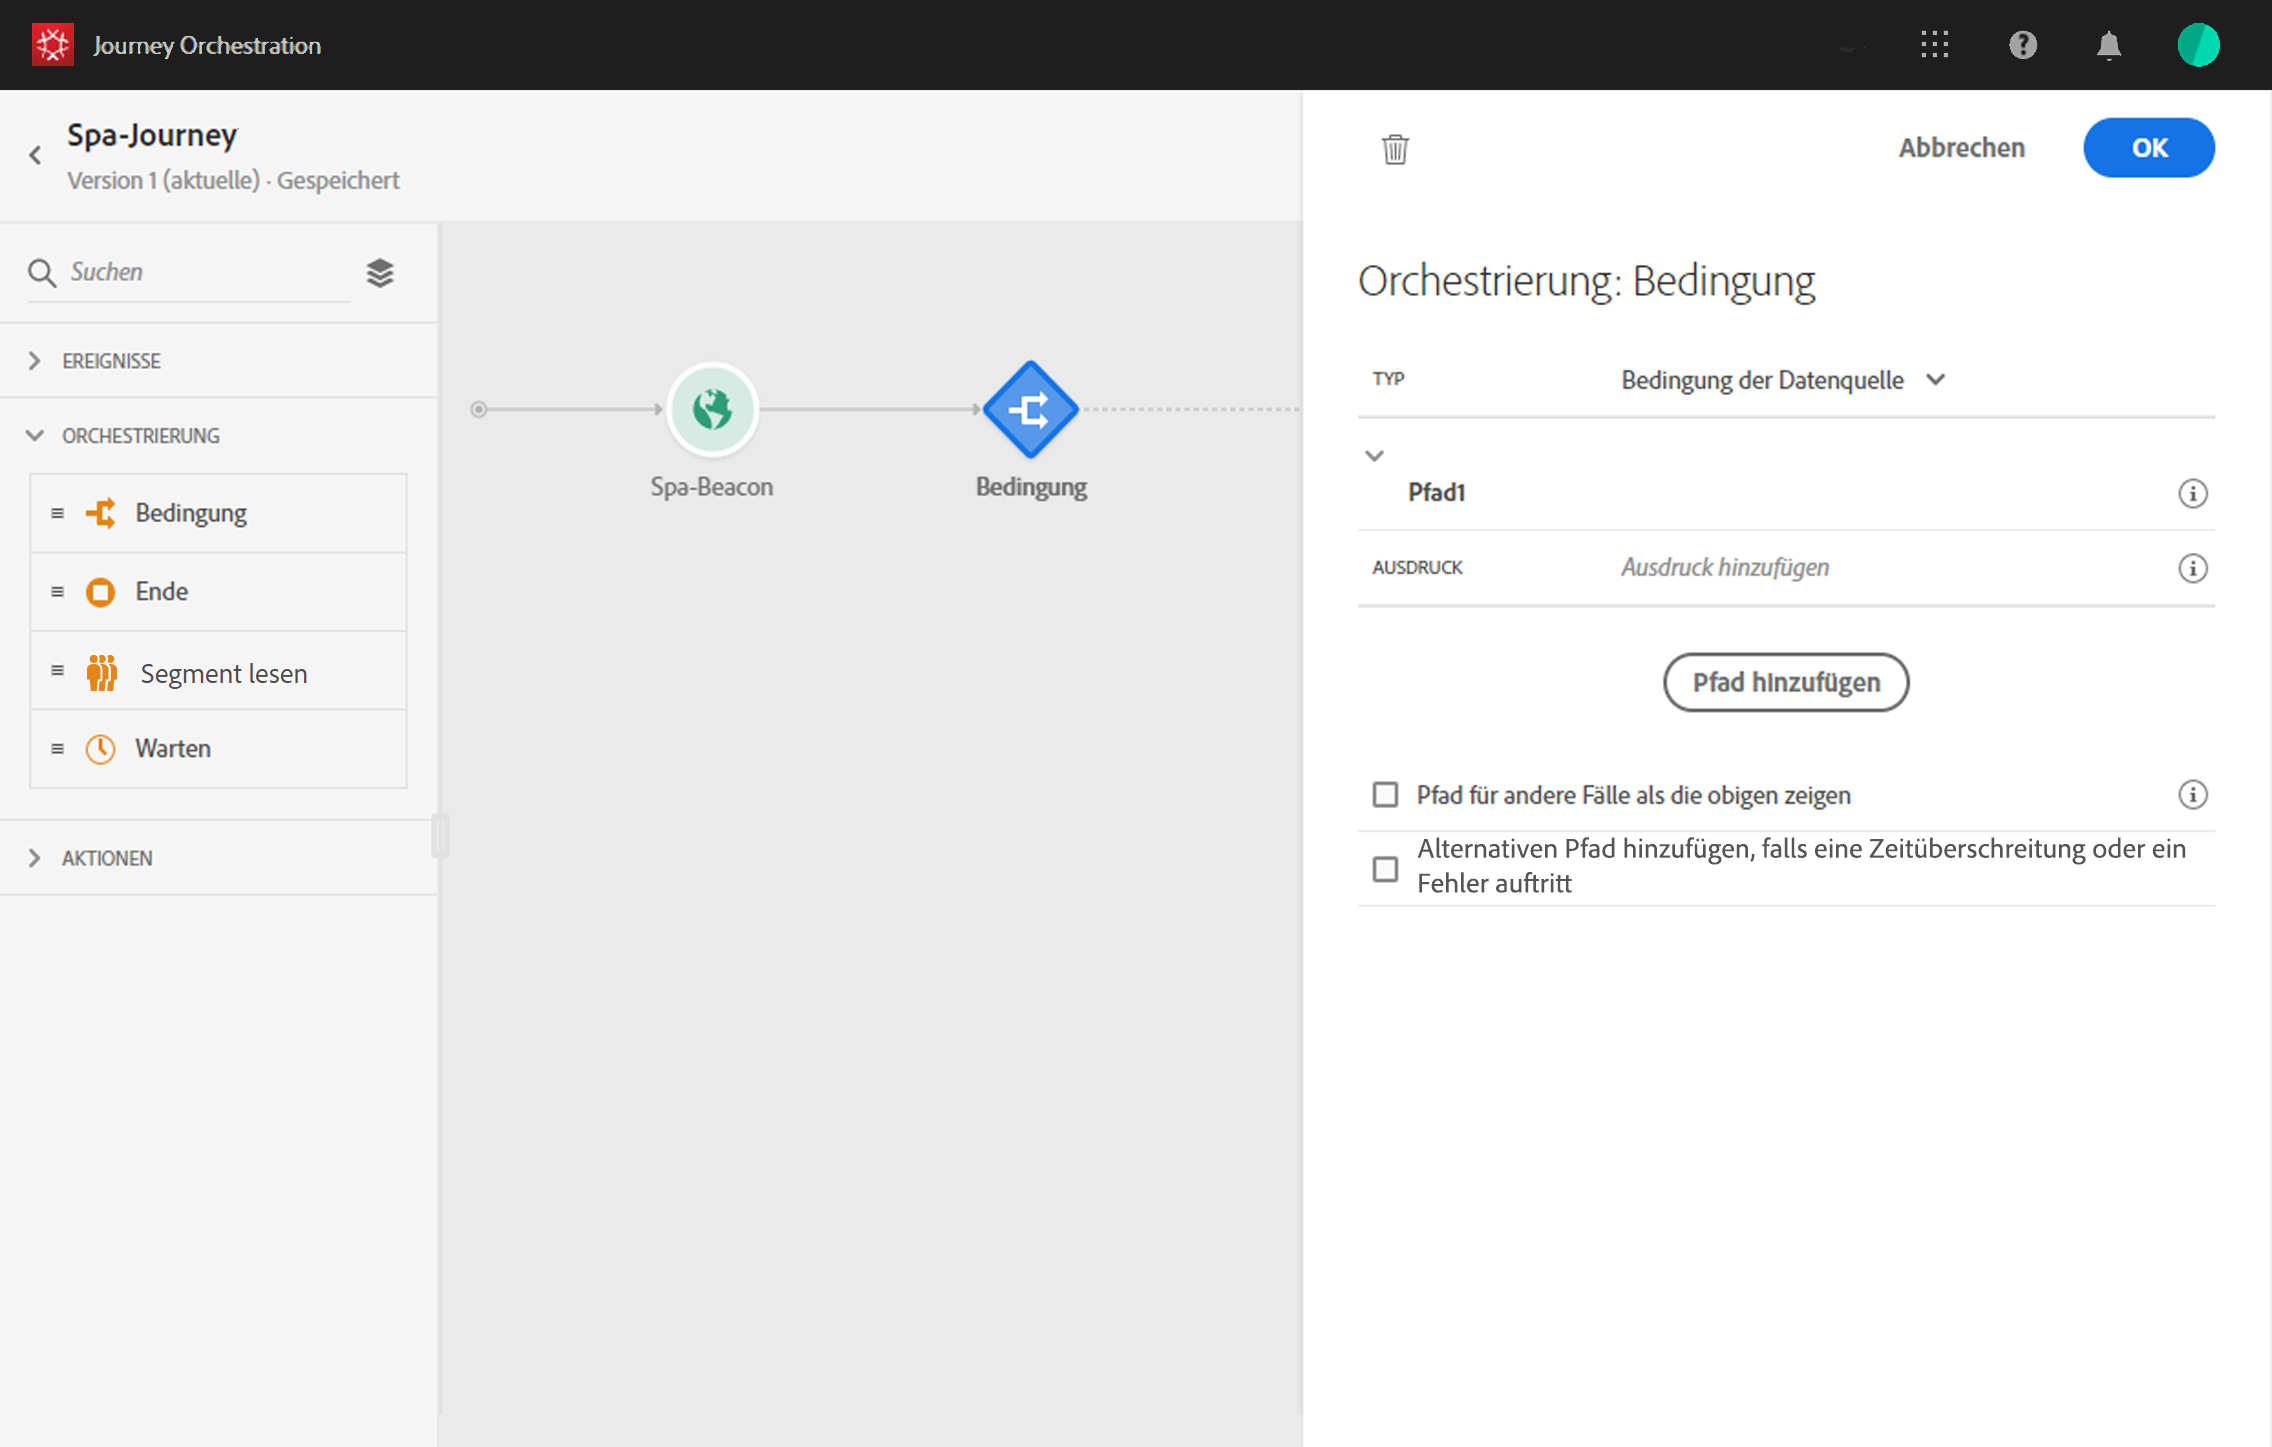Open the app switcher grid icon

(1935, 45)
